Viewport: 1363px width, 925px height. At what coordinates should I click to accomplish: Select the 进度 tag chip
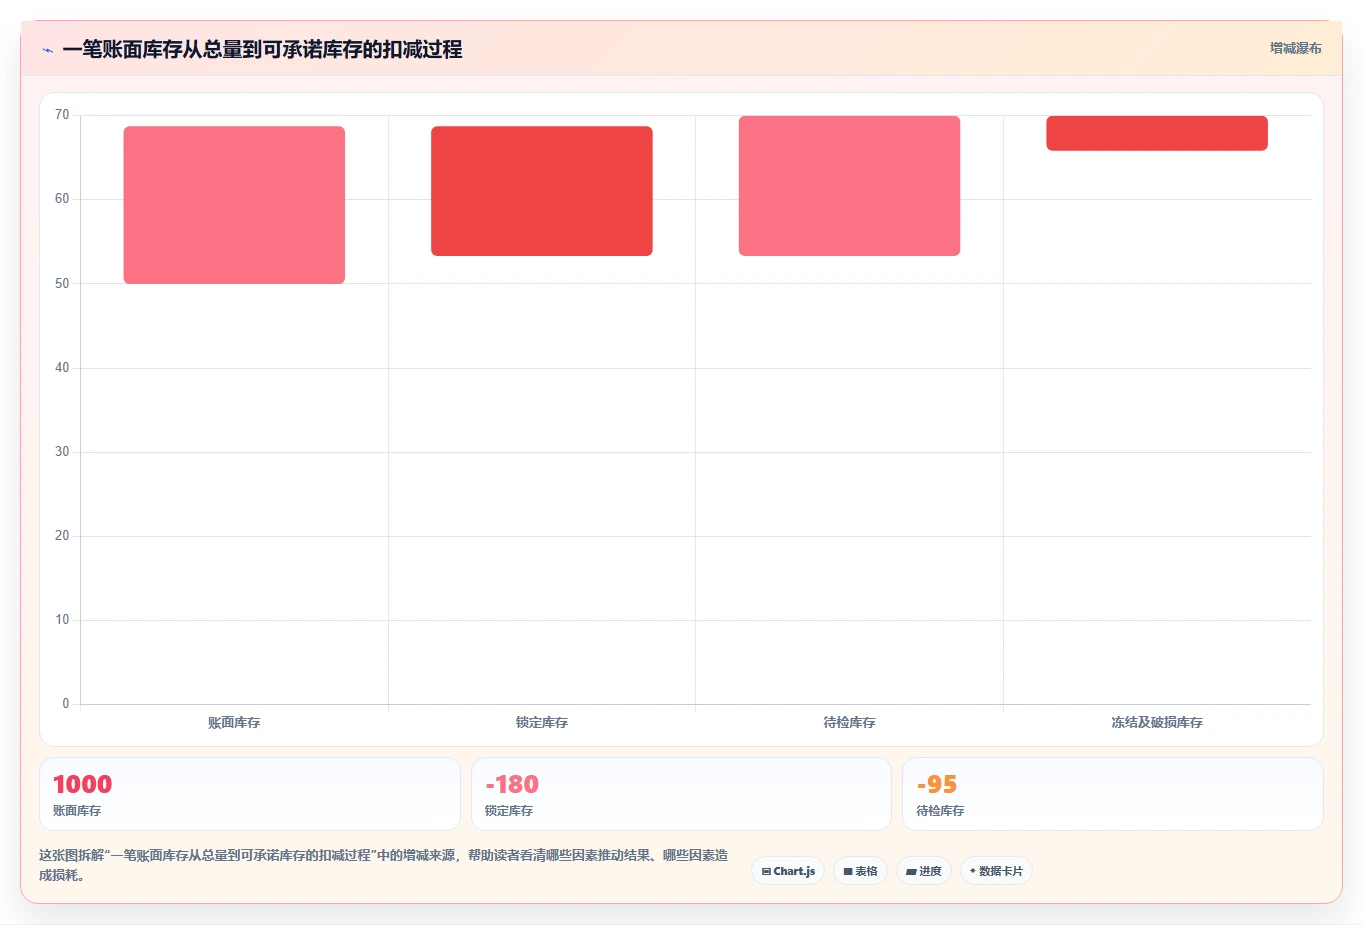[924, 871]
